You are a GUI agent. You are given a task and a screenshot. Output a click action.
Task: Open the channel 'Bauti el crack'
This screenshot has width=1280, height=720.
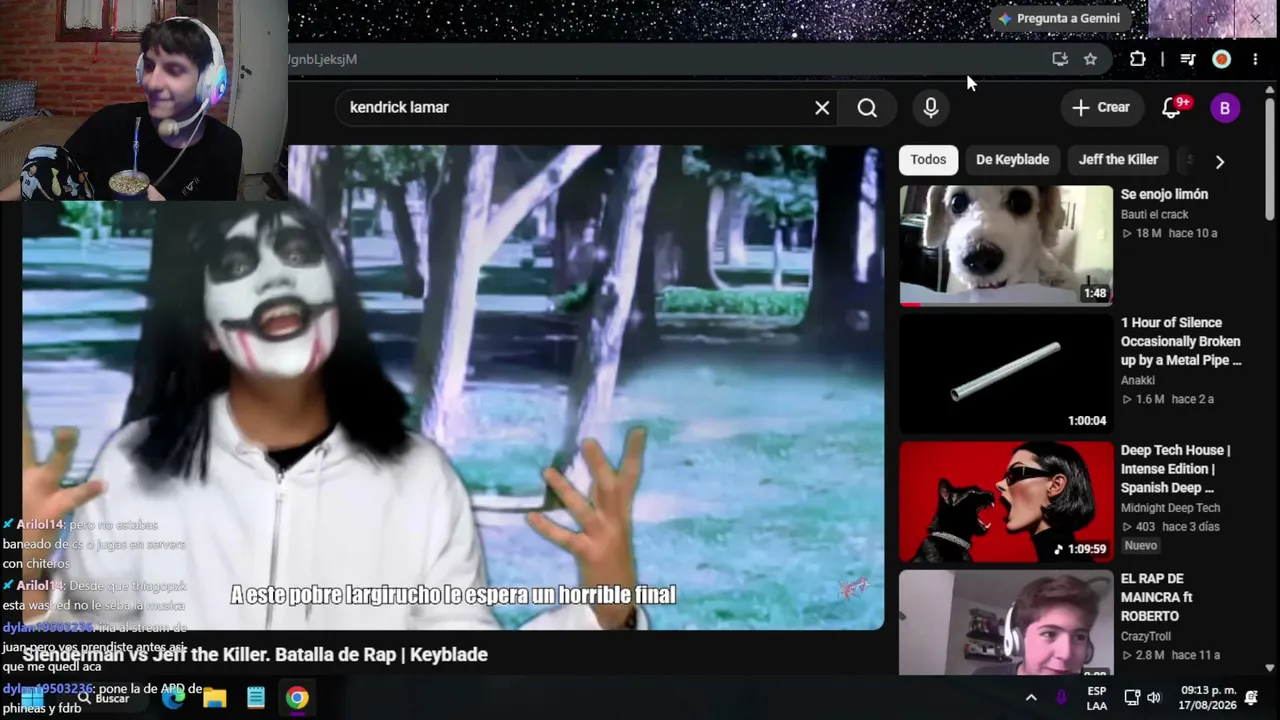(x=1154, y=215)
